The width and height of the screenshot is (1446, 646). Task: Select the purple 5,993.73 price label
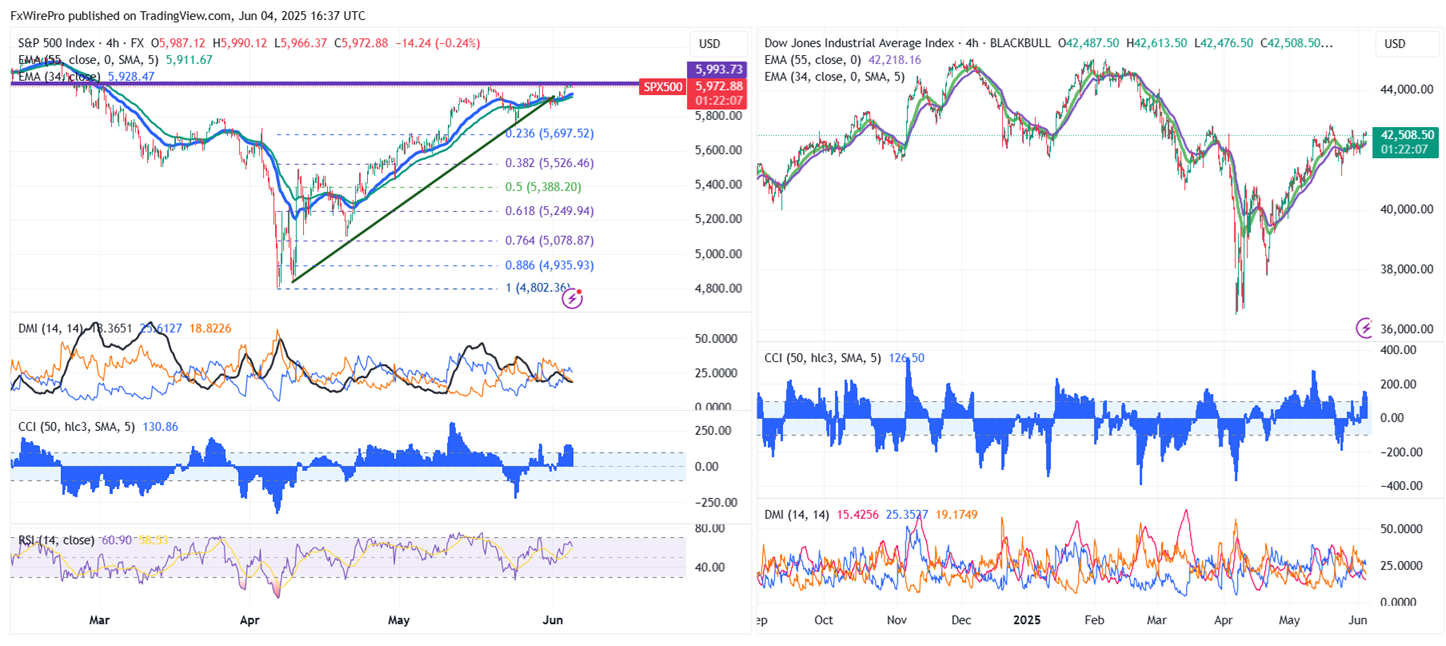[716, 69]
